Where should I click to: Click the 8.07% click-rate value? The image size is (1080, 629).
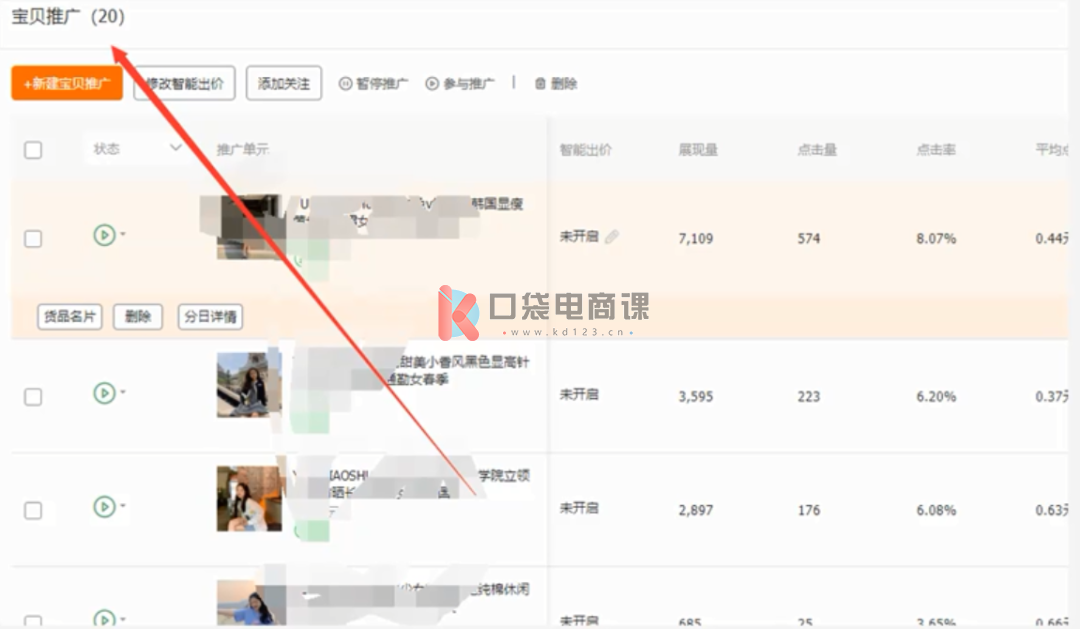(936, 238)
